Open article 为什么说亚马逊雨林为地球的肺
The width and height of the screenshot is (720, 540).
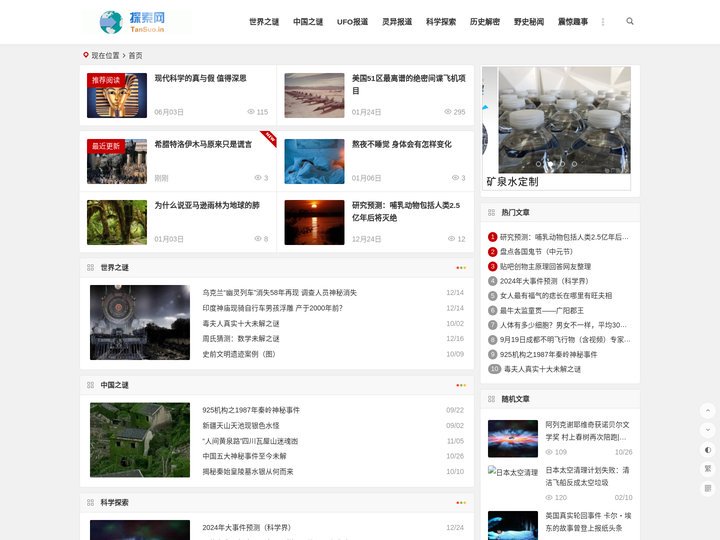207,205
